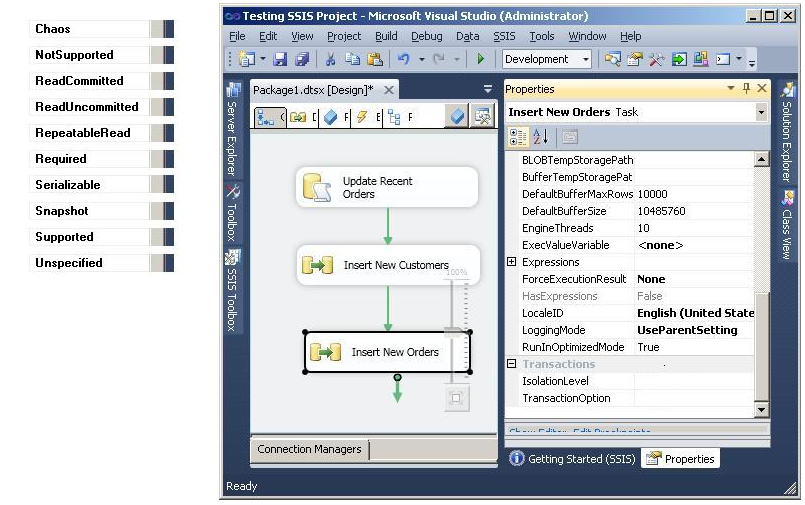The height and width of the screenshot is (505, 805).
Task: Save the current package with Save icon
Action: coord(280,60)
